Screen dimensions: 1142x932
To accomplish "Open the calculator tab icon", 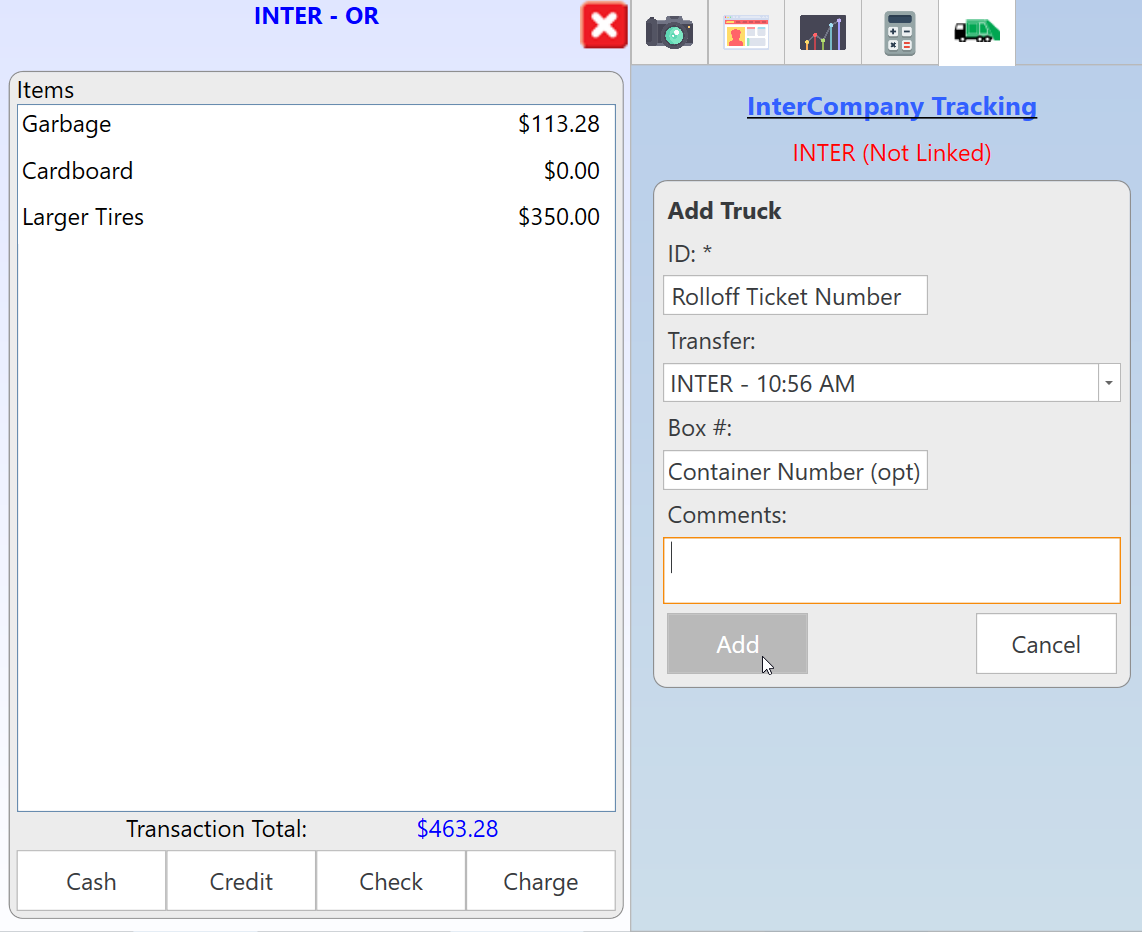I will coord(900,32).
